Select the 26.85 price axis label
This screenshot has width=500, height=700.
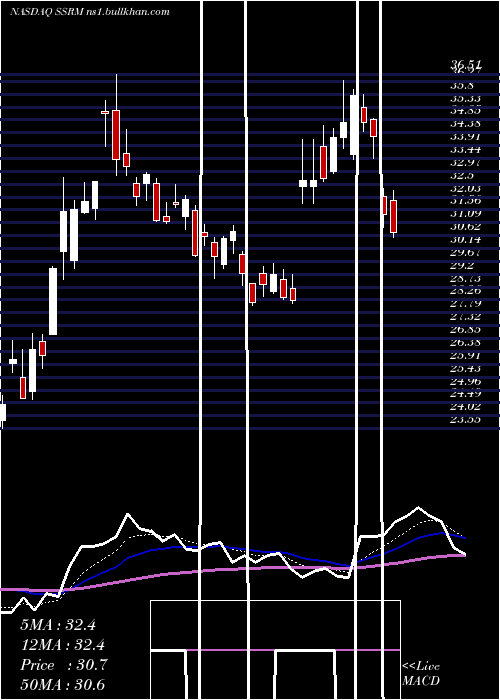tap(465, 330)
